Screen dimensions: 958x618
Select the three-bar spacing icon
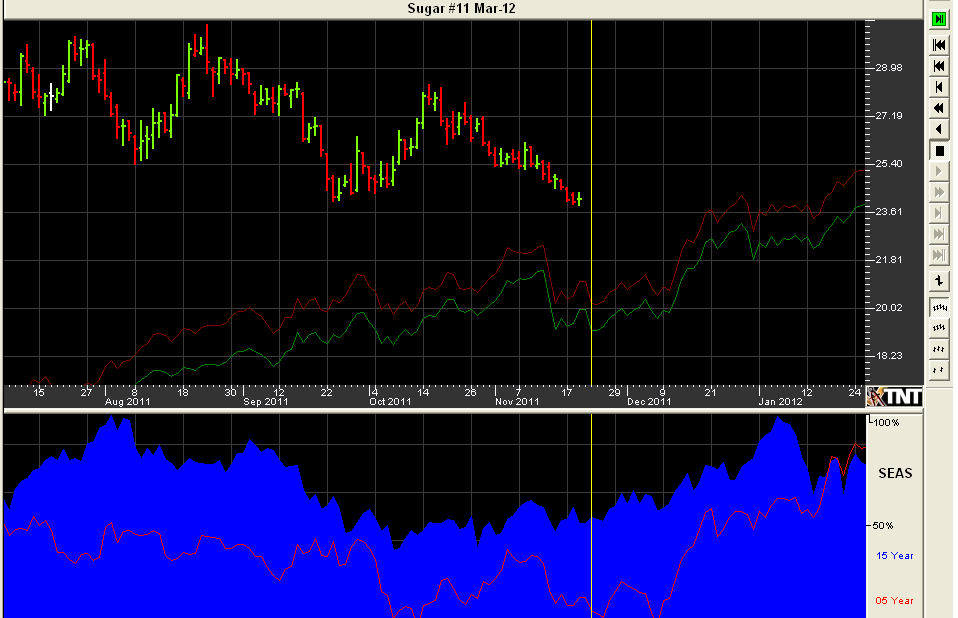pos(939,349)
